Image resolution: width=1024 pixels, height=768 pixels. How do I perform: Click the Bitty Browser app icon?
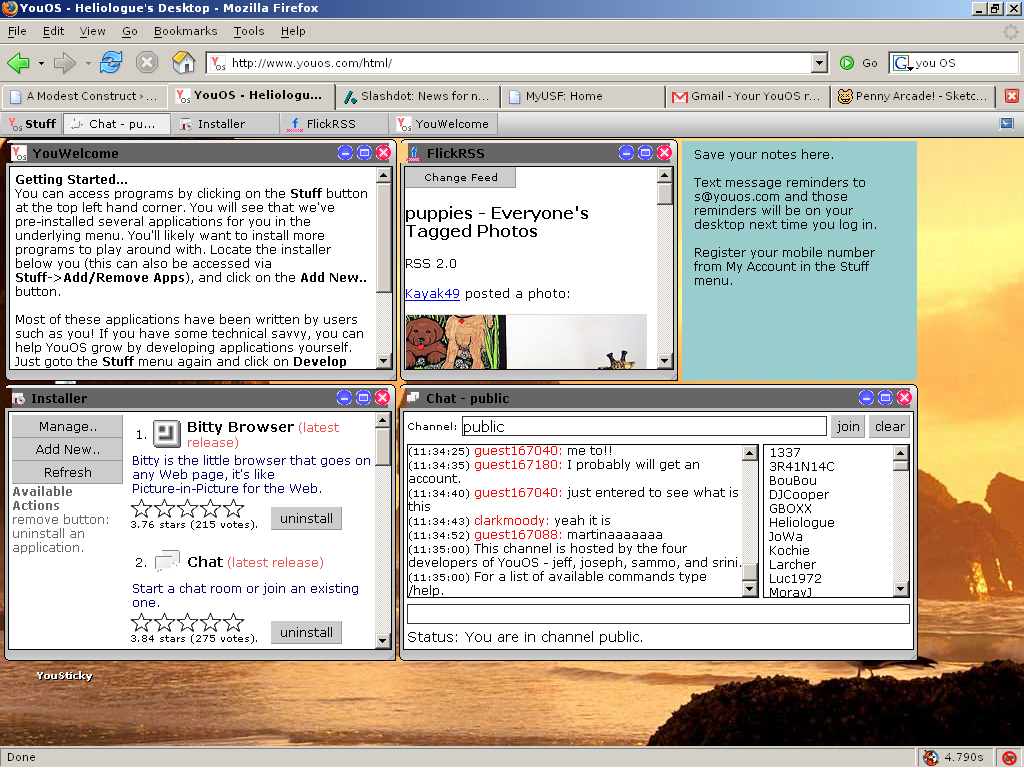pyautogui.click(x=167, y=433)
